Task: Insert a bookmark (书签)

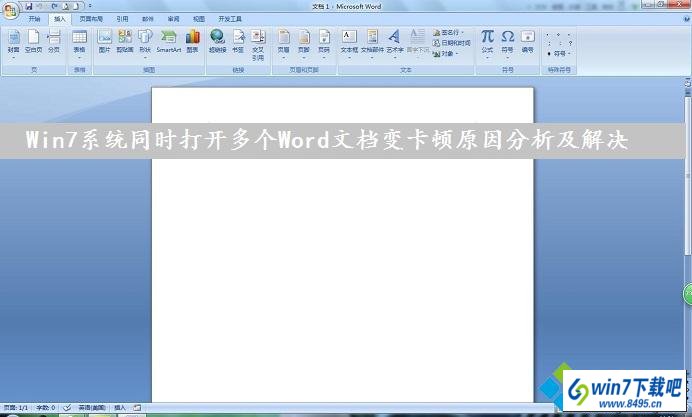Action: click(x=238, y=42)
